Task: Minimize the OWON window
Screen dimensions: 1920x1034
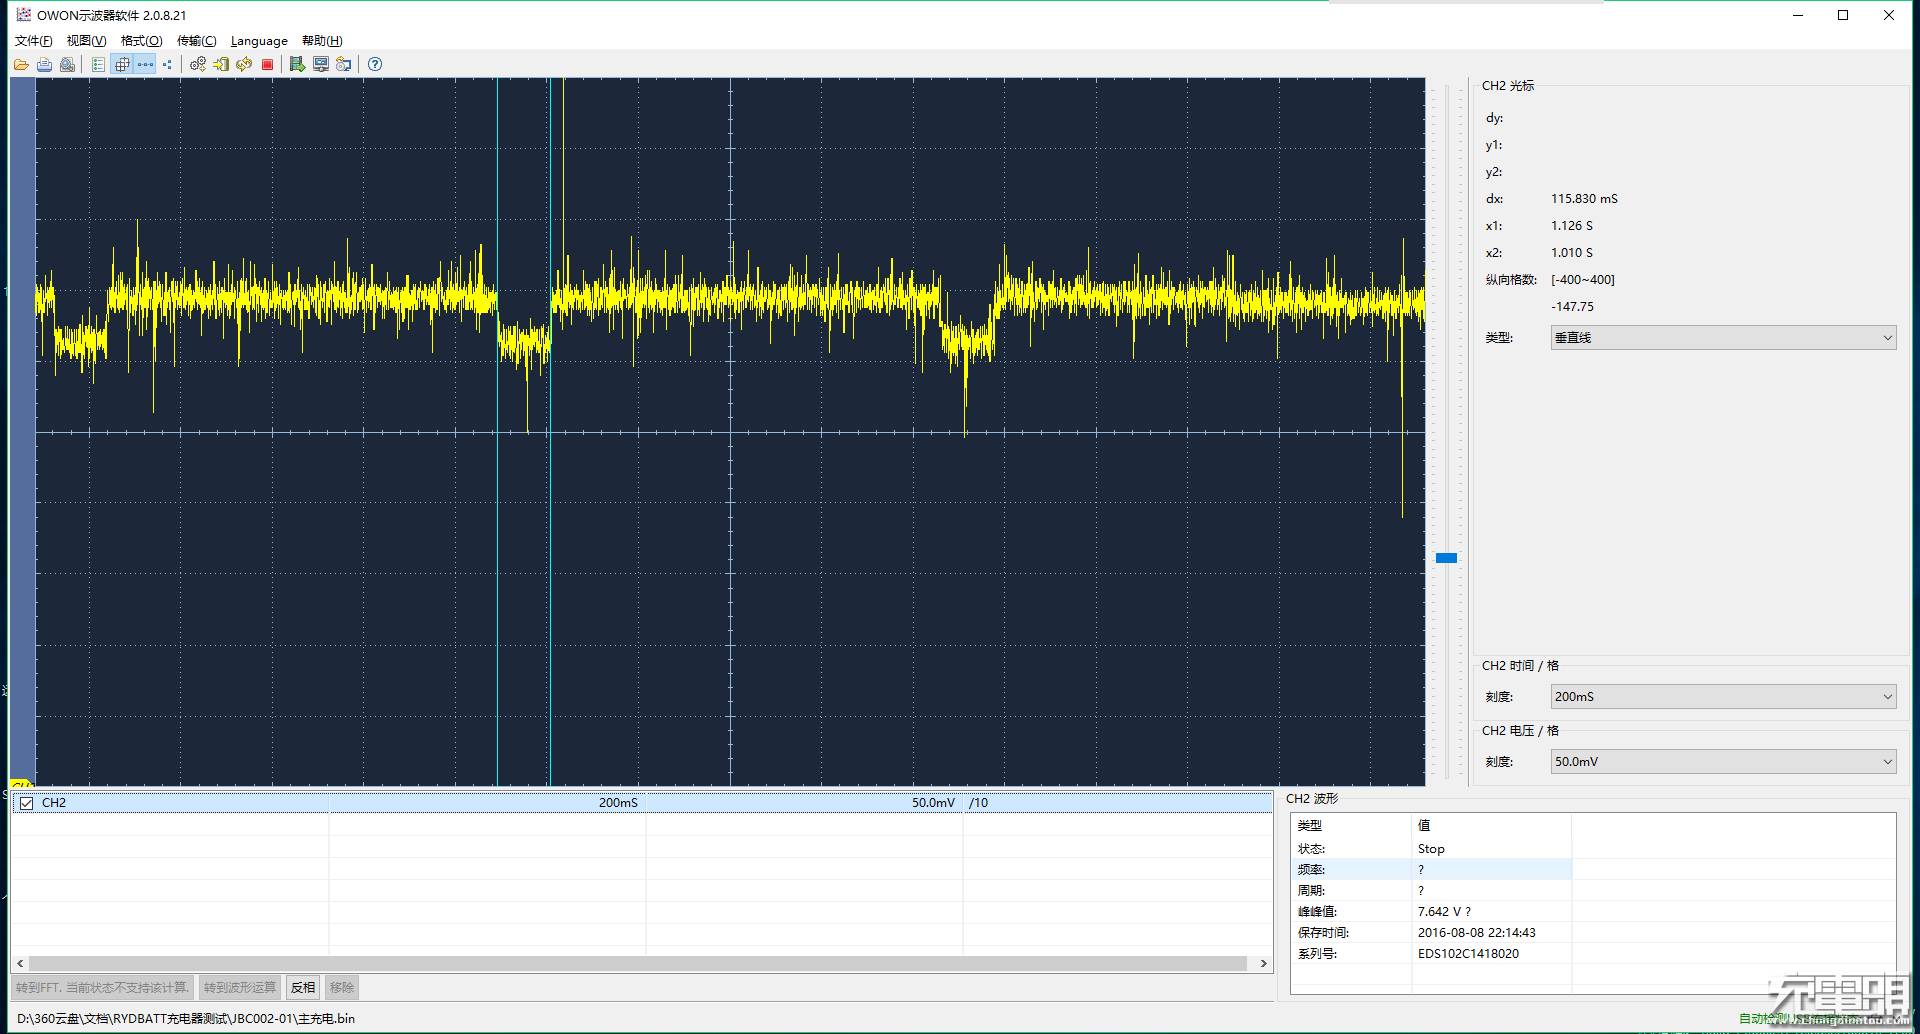Action: pyautogui.click(x=1798, y=15)
